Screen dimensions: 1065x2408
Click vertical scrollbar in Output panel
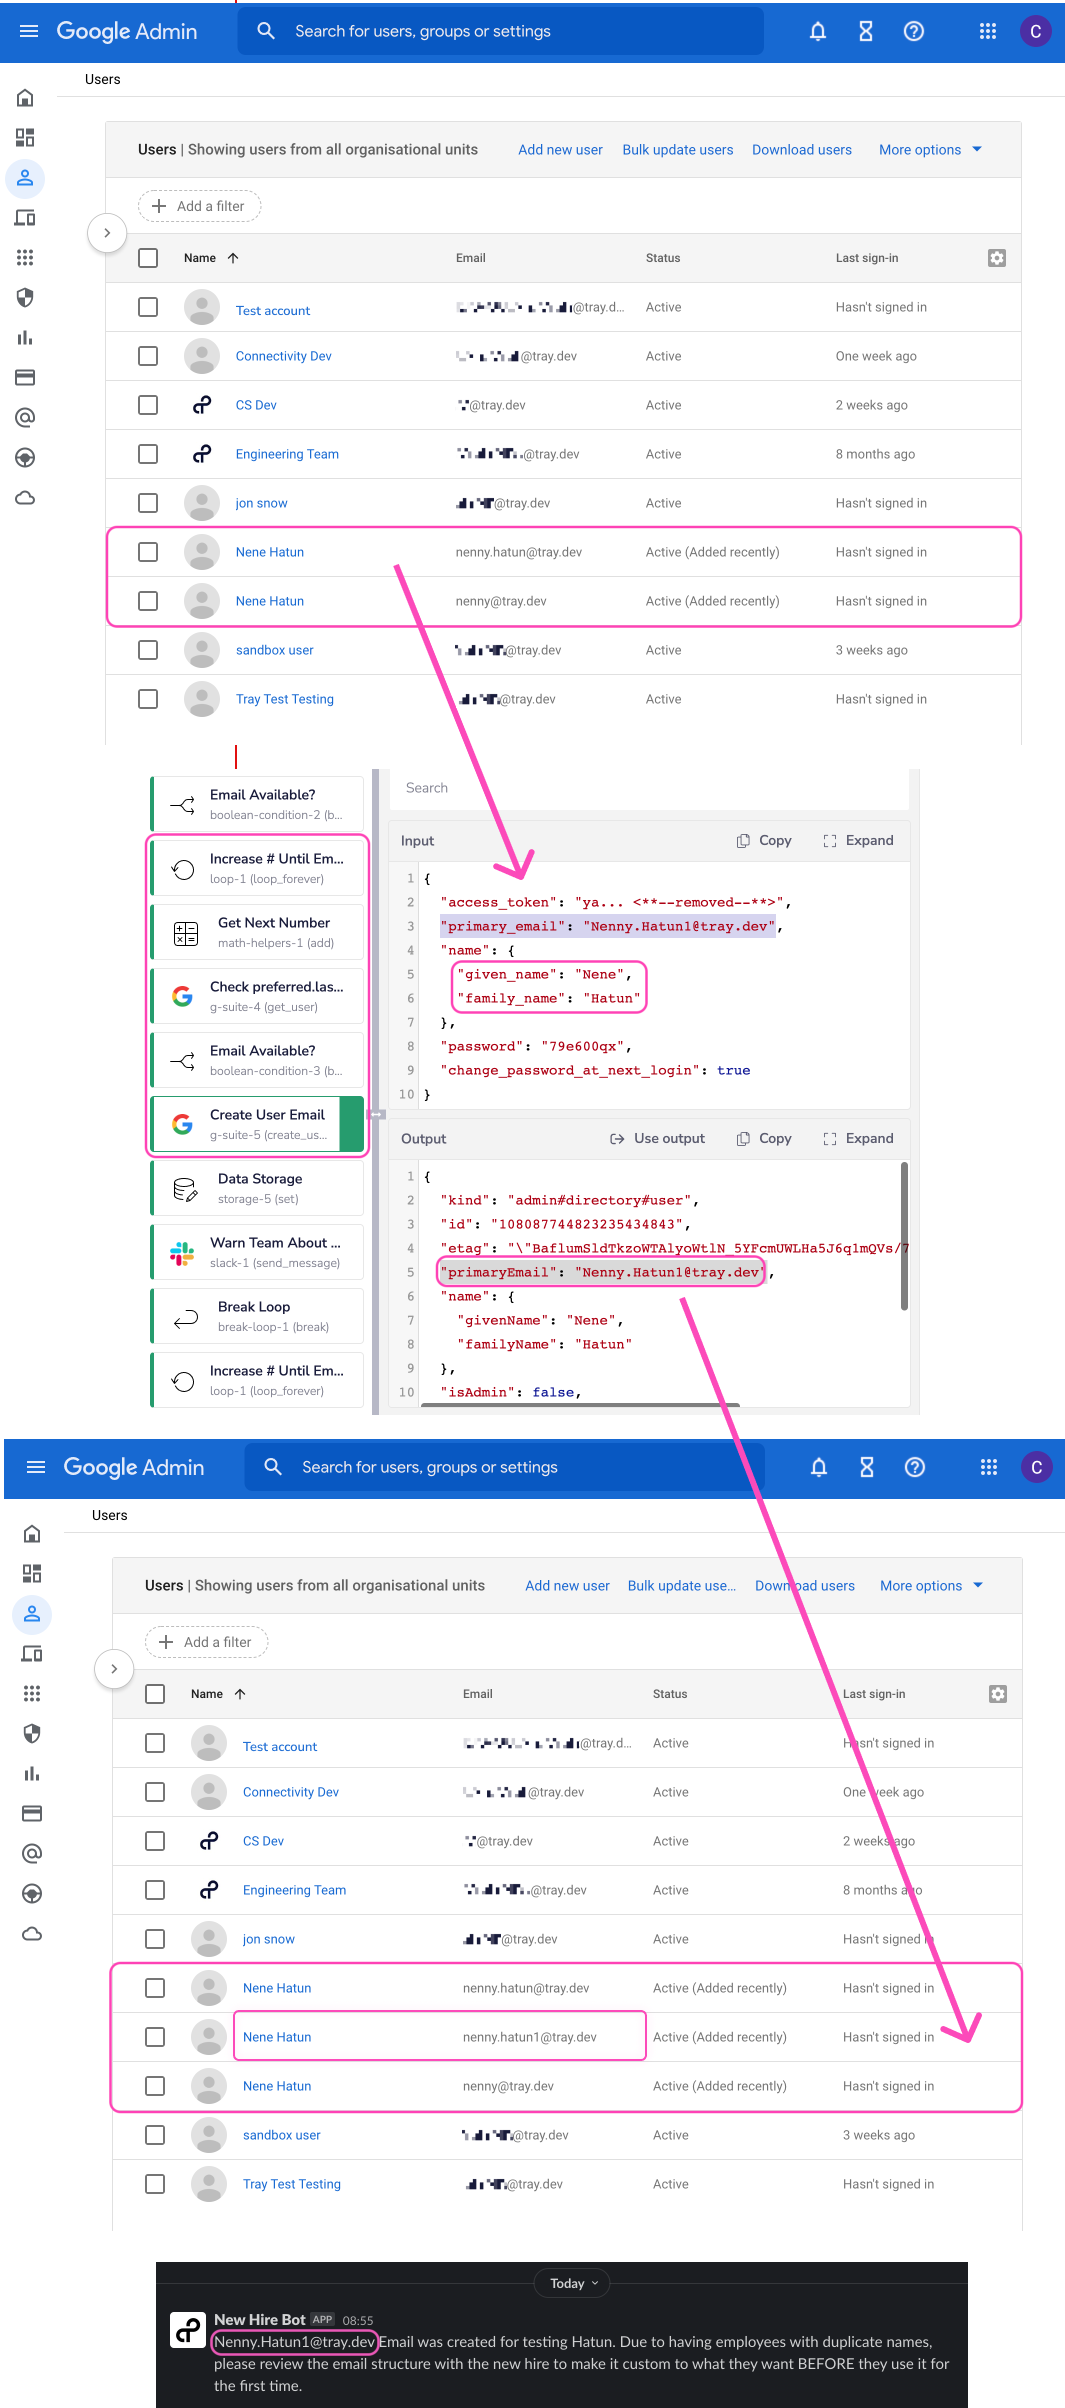(x=904, y=1236)
